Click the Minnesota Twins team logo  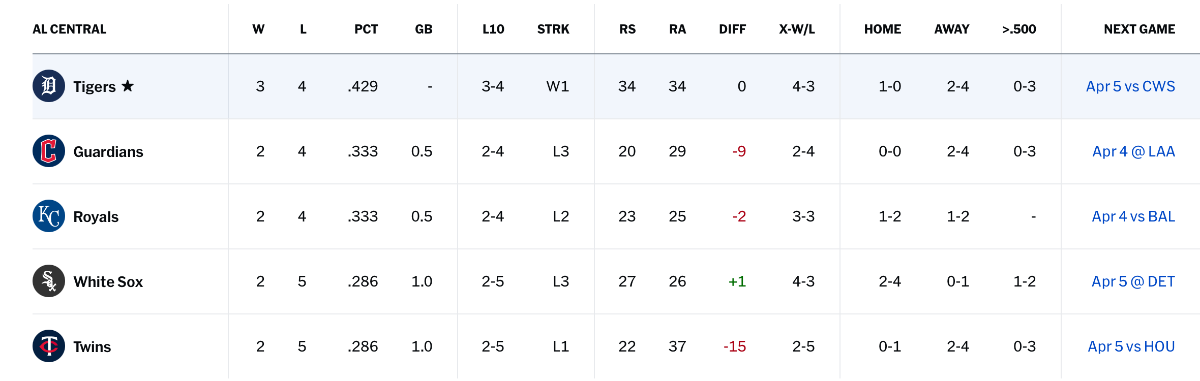[x=49, y=347]
